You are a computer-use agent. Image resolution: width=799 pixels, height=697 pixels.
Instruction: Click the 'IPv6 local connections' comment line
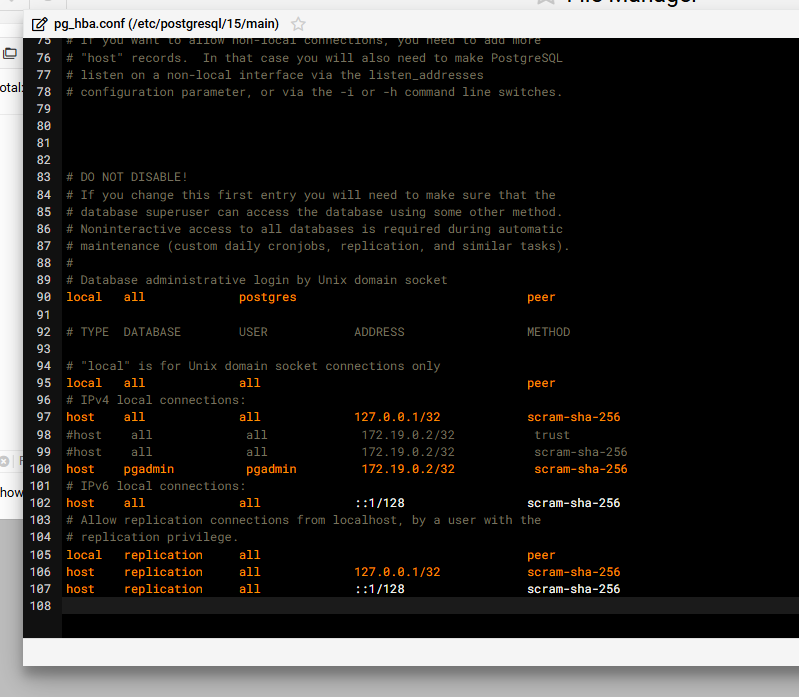click(156, 486)
